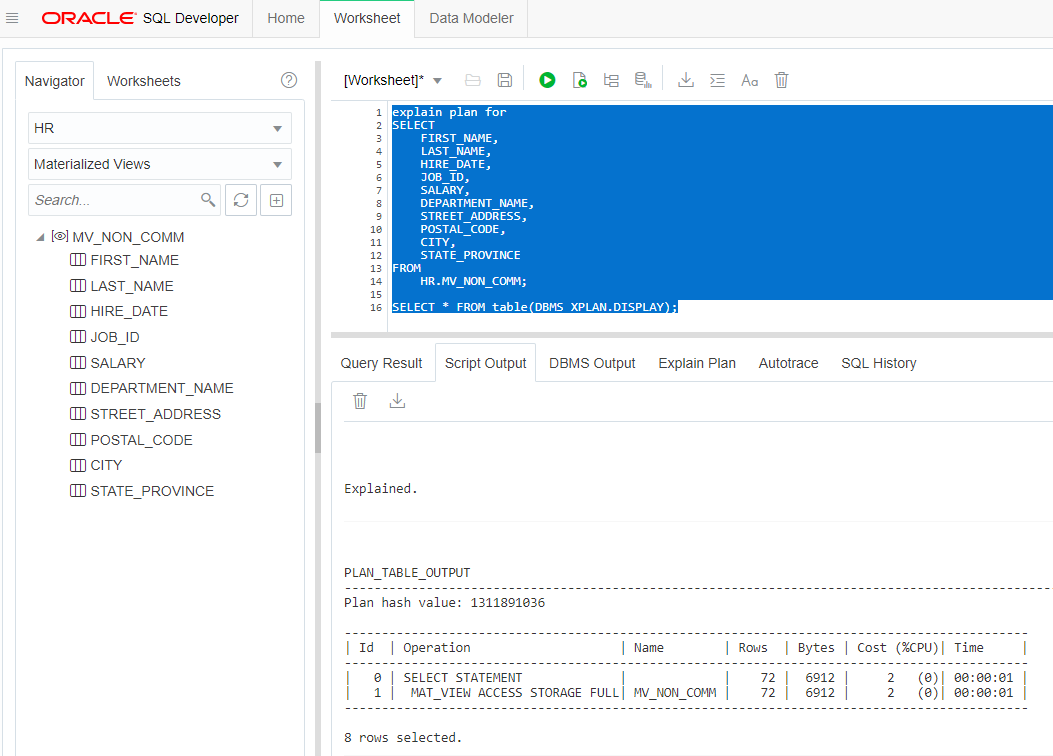
Task: Select the DEPARTMENT_NAME column in the tree
Action: click(x=162, y=388)
